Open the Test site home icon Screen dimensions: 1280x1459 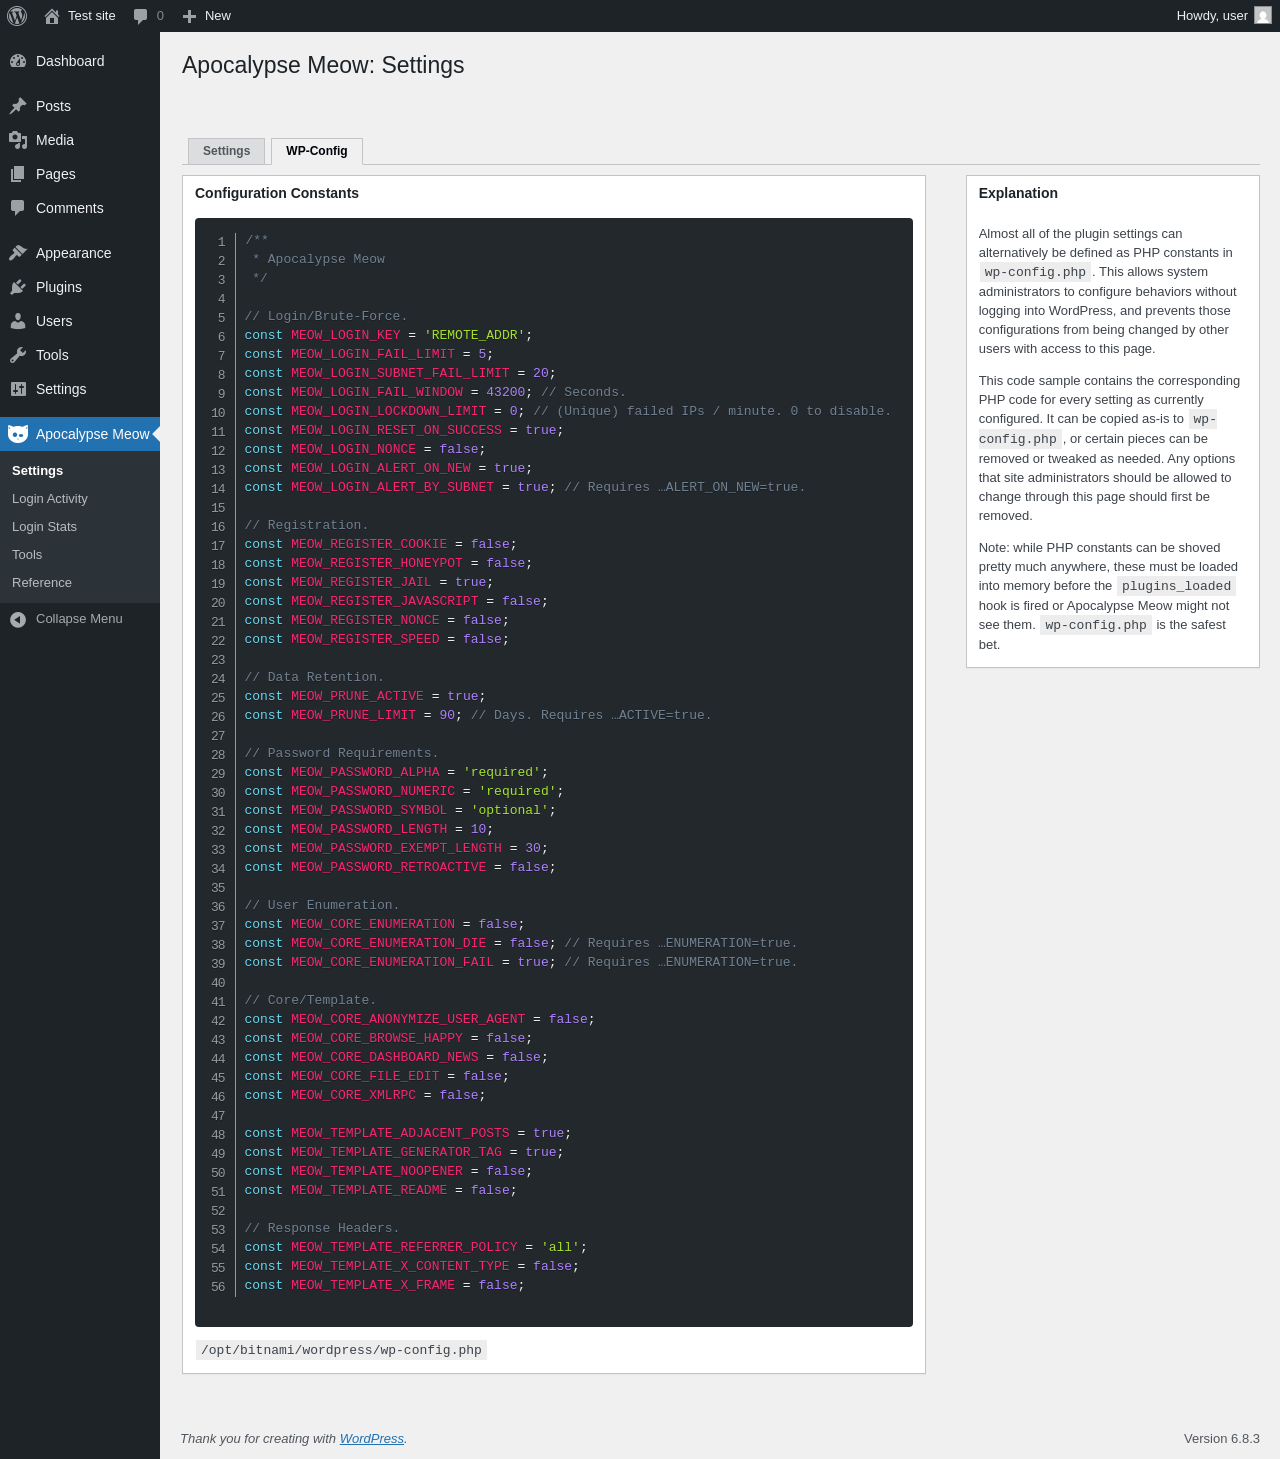pos(52,16)
